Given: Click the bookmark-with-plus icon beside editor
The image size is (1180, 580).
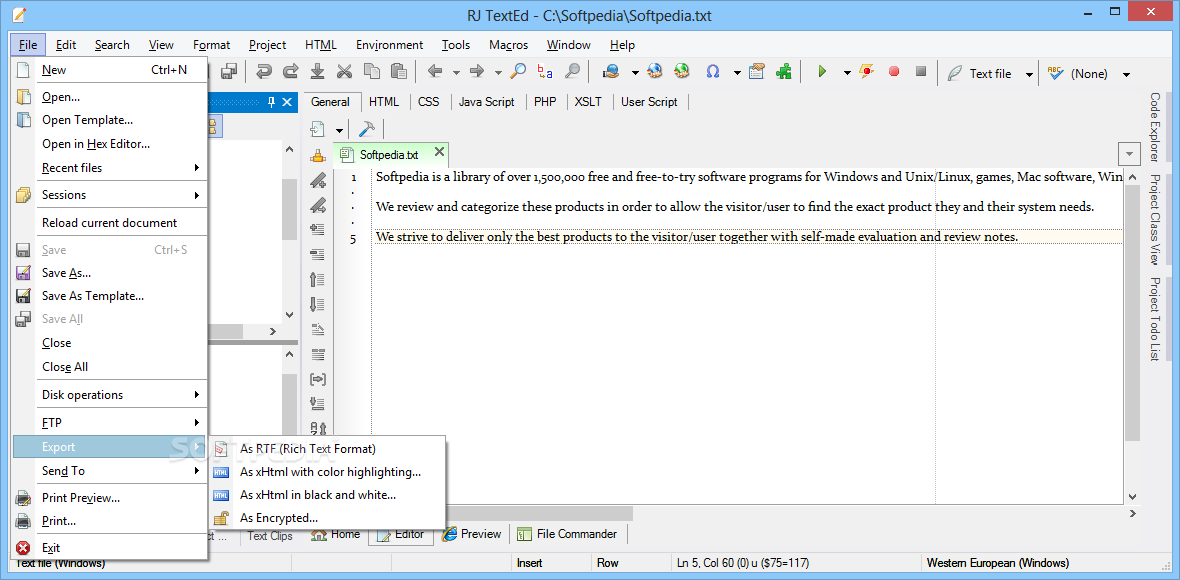Looking at the screenshot, I should coord(318,181).
